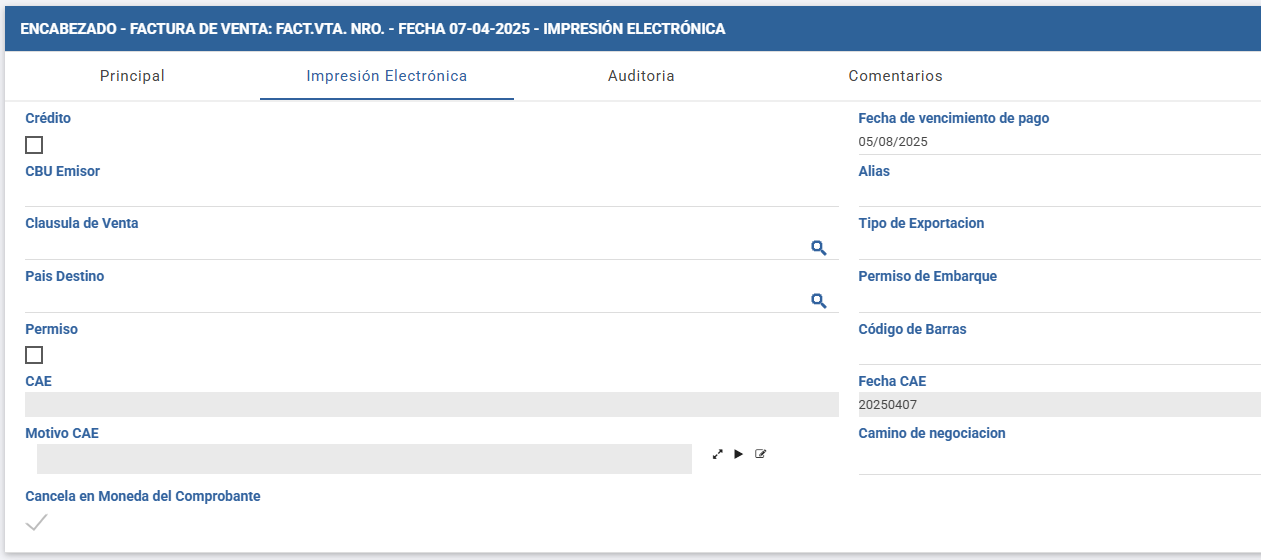Image resolution: width=1261 pixels, height=560 pixels.
Task: Enable the Crédito checkbox
Action: [x=34, y=145]
